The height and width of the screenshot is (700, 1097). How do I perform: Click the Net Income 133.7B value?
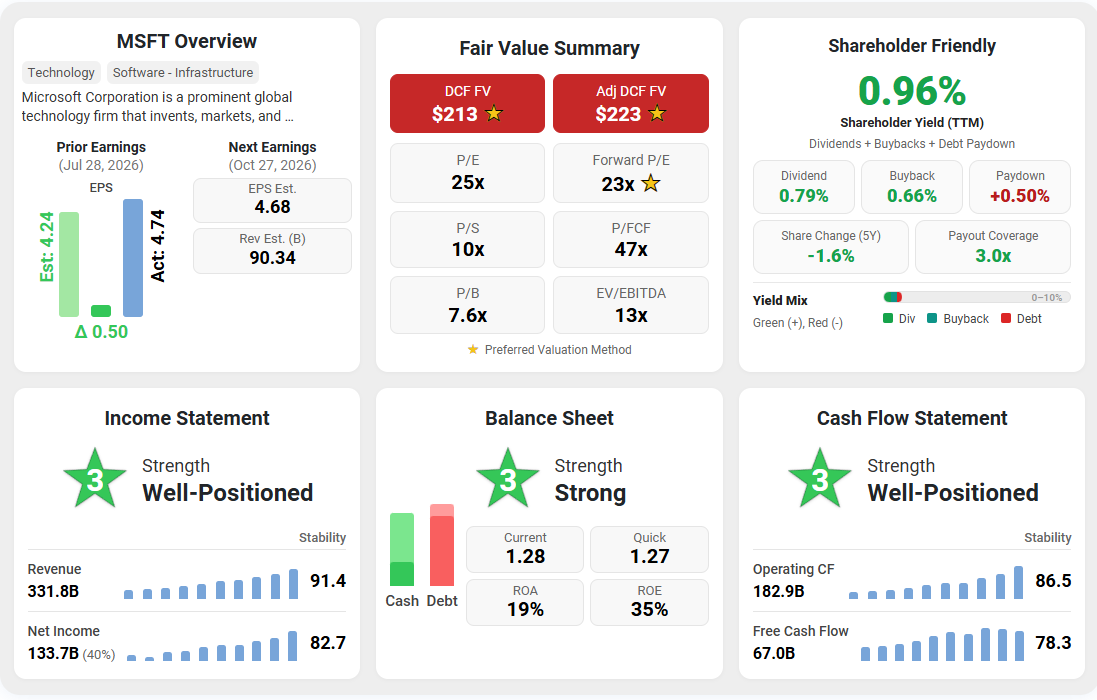53,653
